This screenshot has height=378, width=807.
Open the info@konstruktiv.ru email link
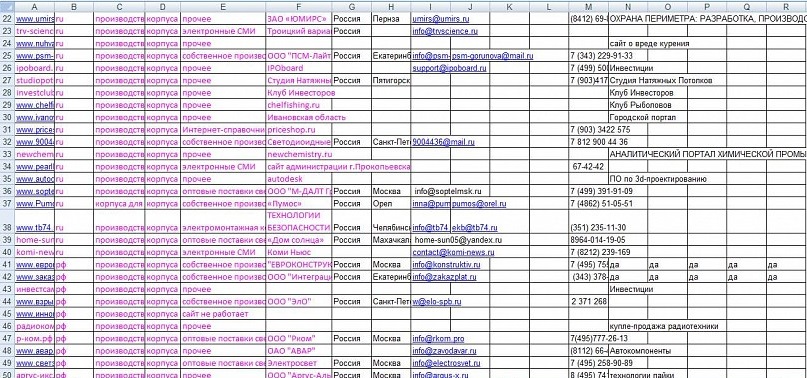click(446, 265)
